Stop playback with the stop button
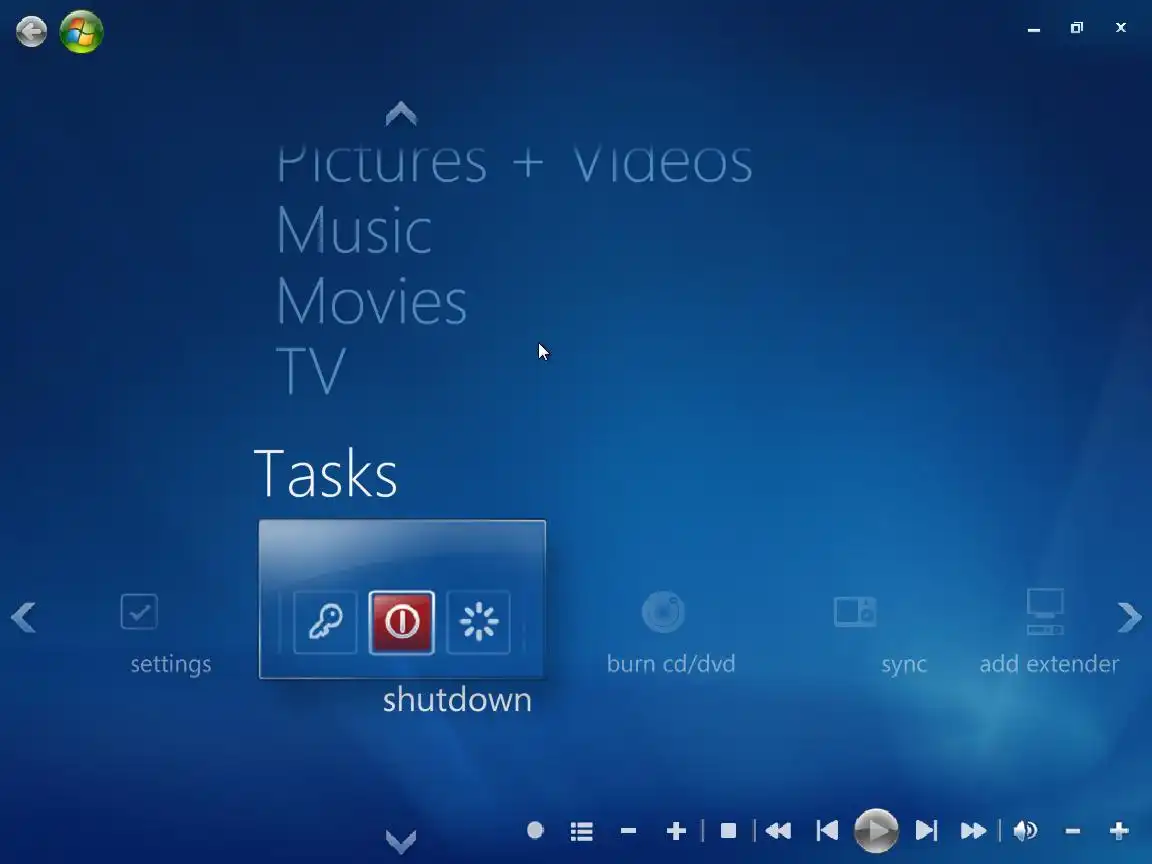The image size is (1152, 864). (x=728, y=831)
